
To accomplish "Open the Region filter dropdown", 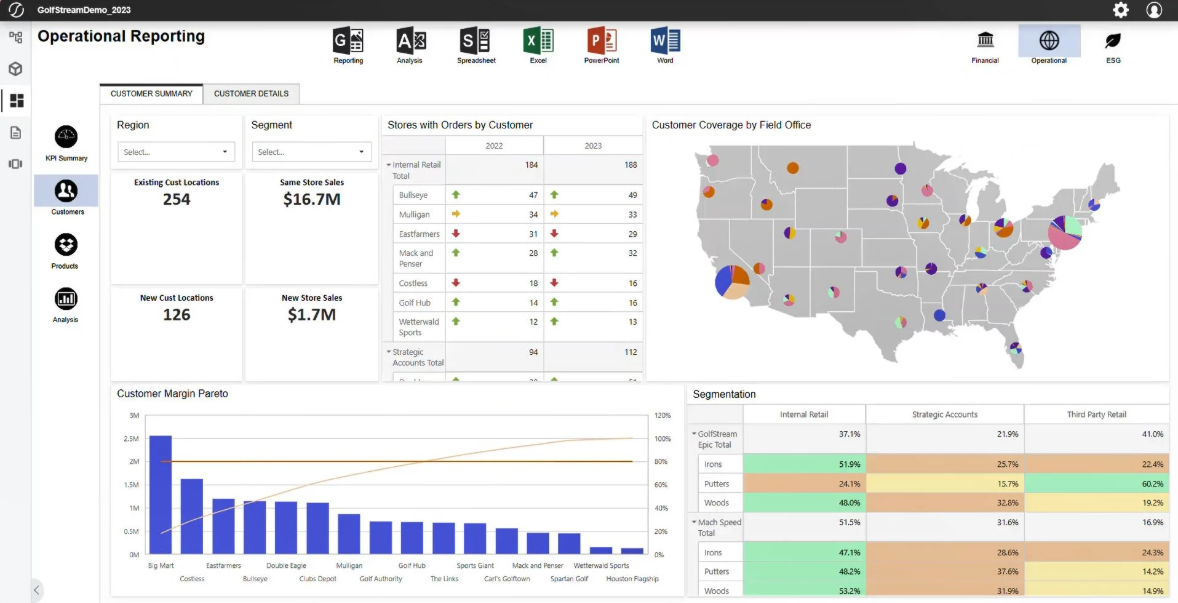I will point(176,151).
